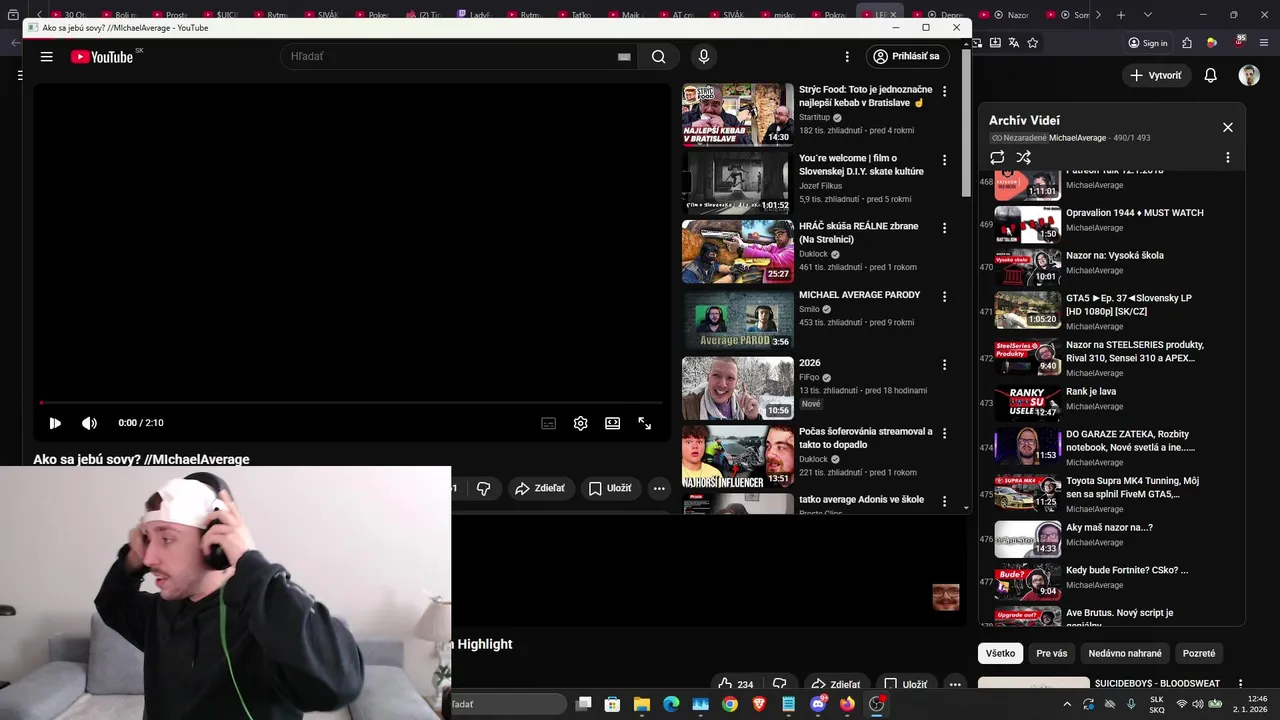This screenshot has height=720, width=1280.
Task: Open MichaelAverage channel link in playlist header
Action: point(1077,138)
